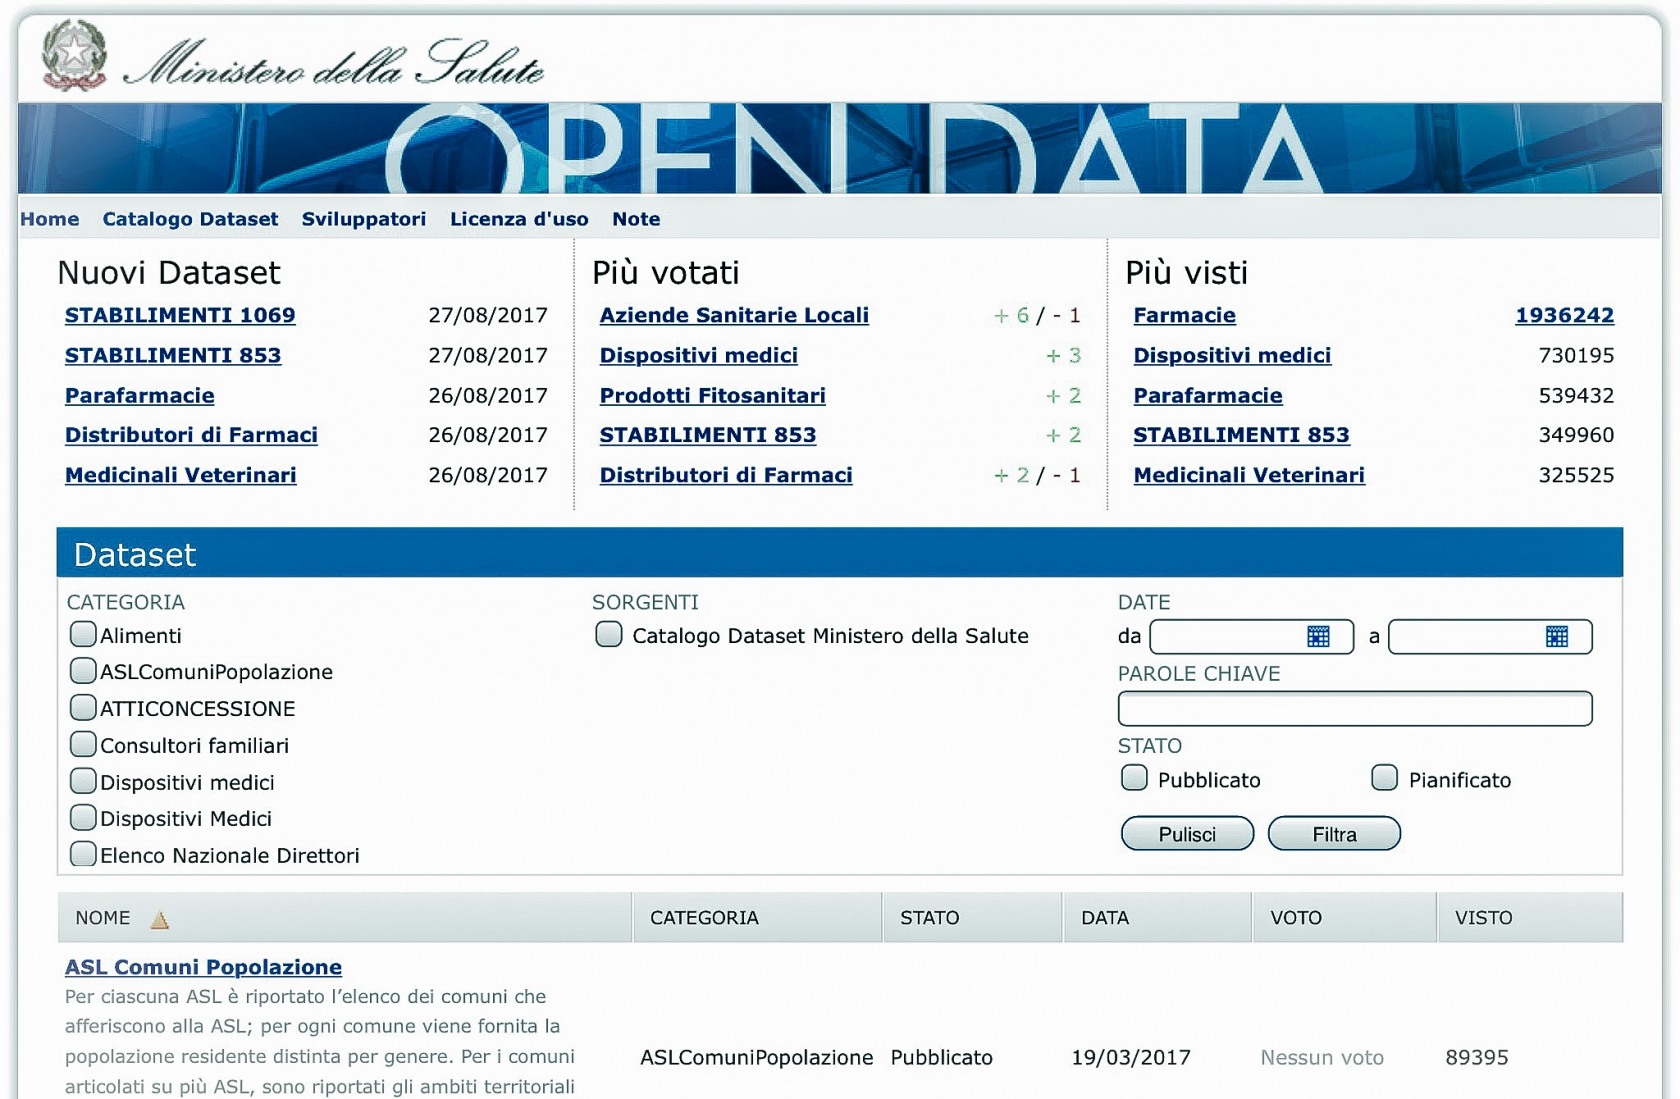Viewport: 1680px width, 1099px height.
Task: Open Dispositivi medici in Più votati
Action: tap(698, 355)
